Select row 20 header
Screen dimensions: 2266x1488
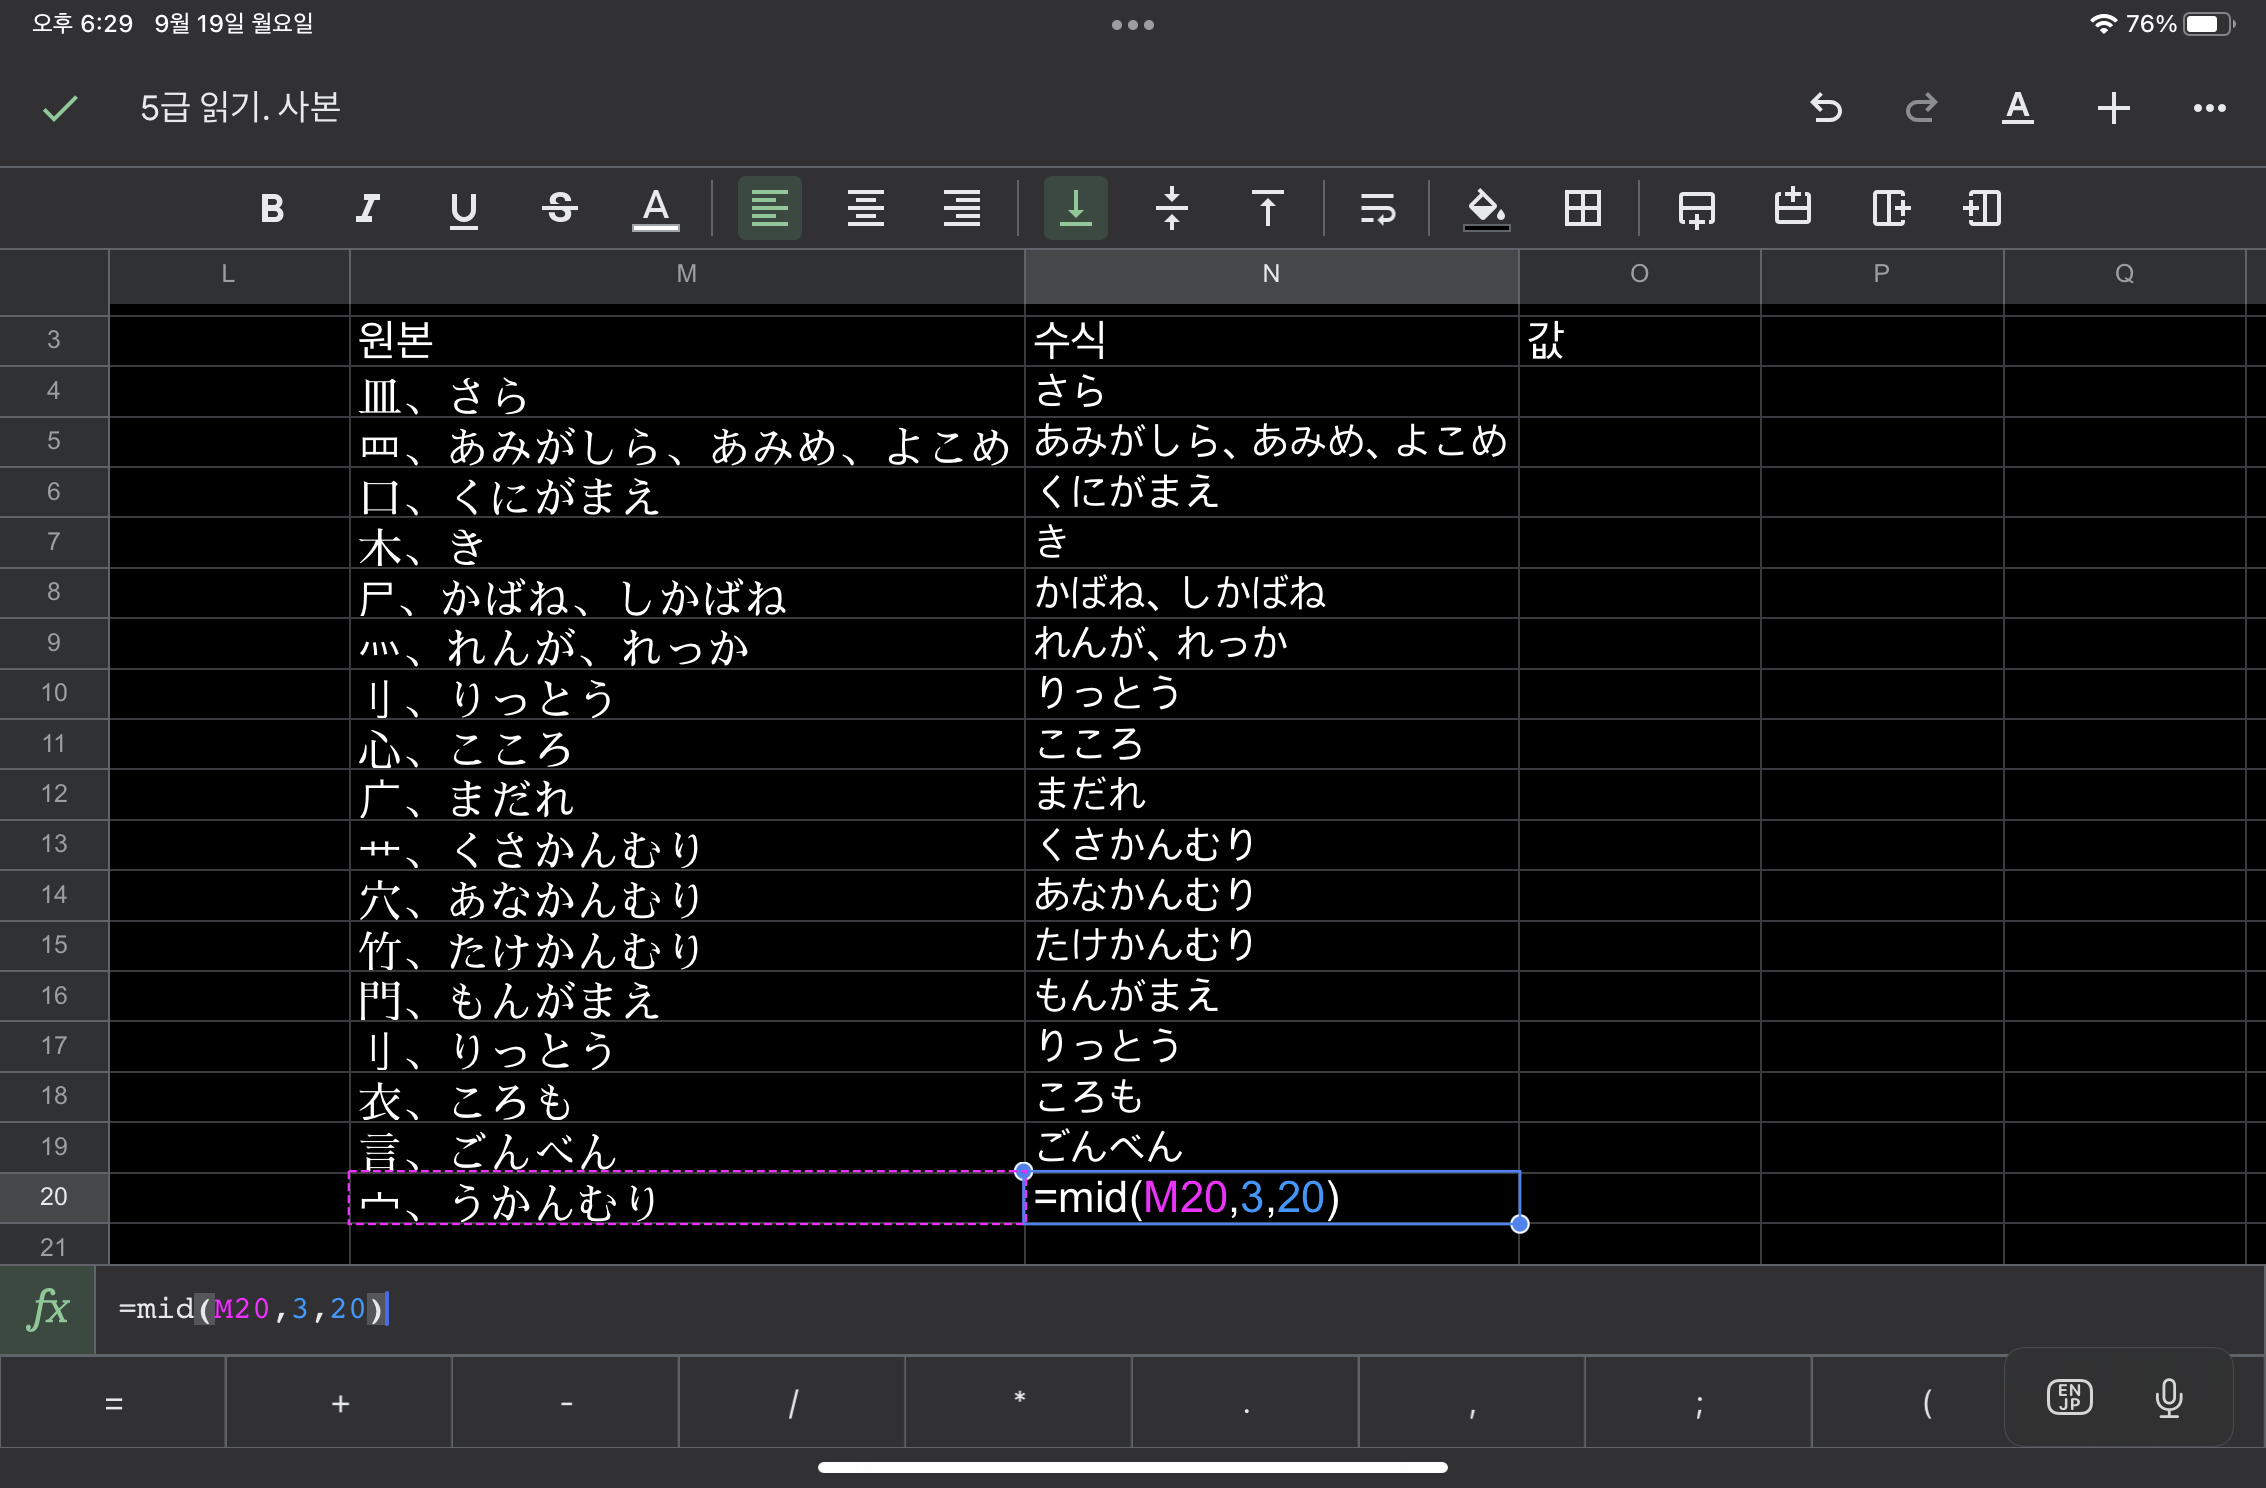click(54, 1197)
